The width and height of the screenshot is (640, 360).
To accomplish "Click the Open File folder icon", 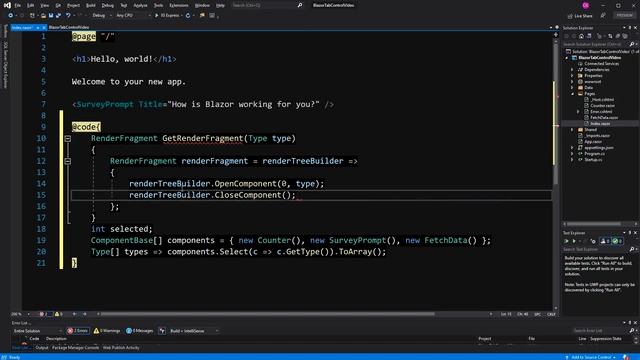I will [43, 16].
